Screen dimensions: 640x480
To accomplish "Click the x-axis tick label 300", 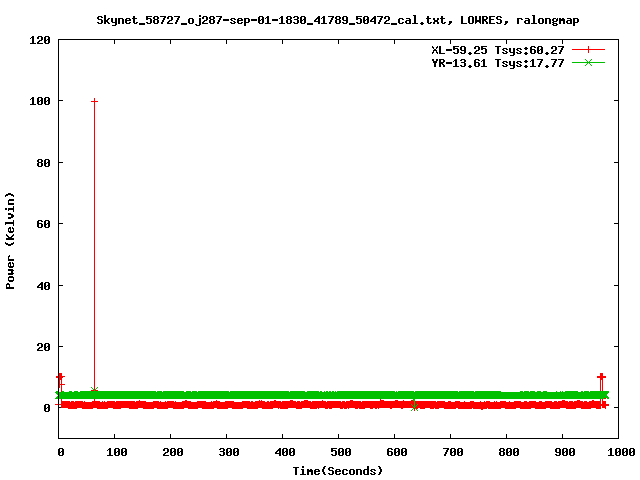I will 229,452.
